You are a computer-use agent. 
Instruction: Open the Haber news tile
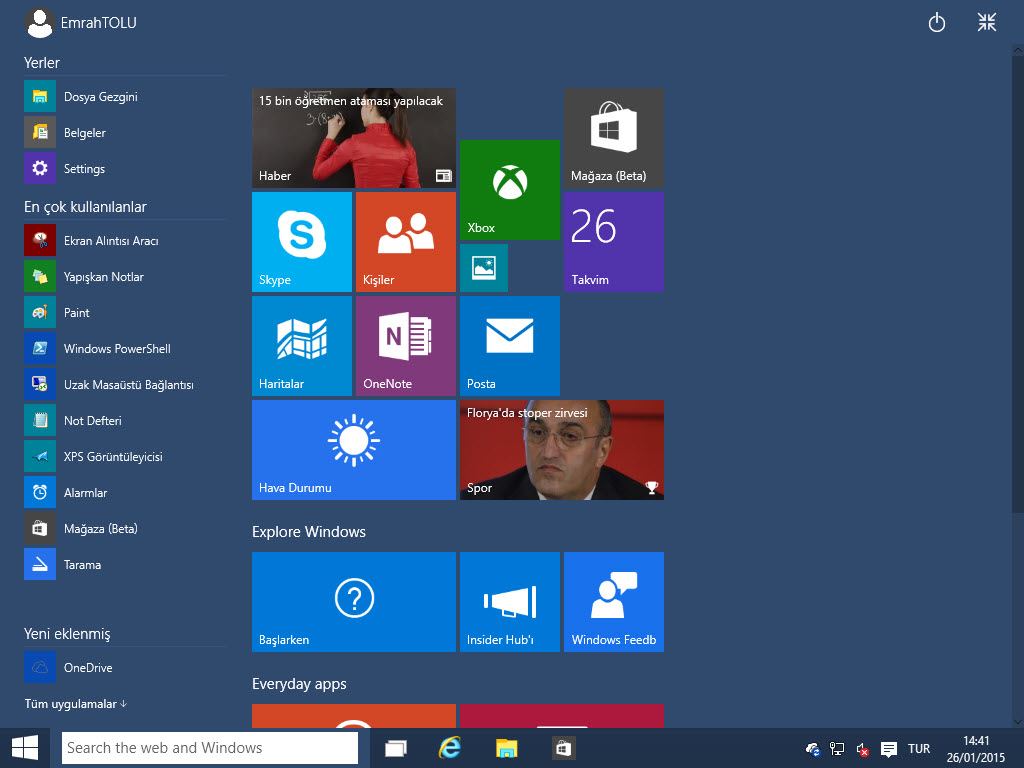point(354,138)
